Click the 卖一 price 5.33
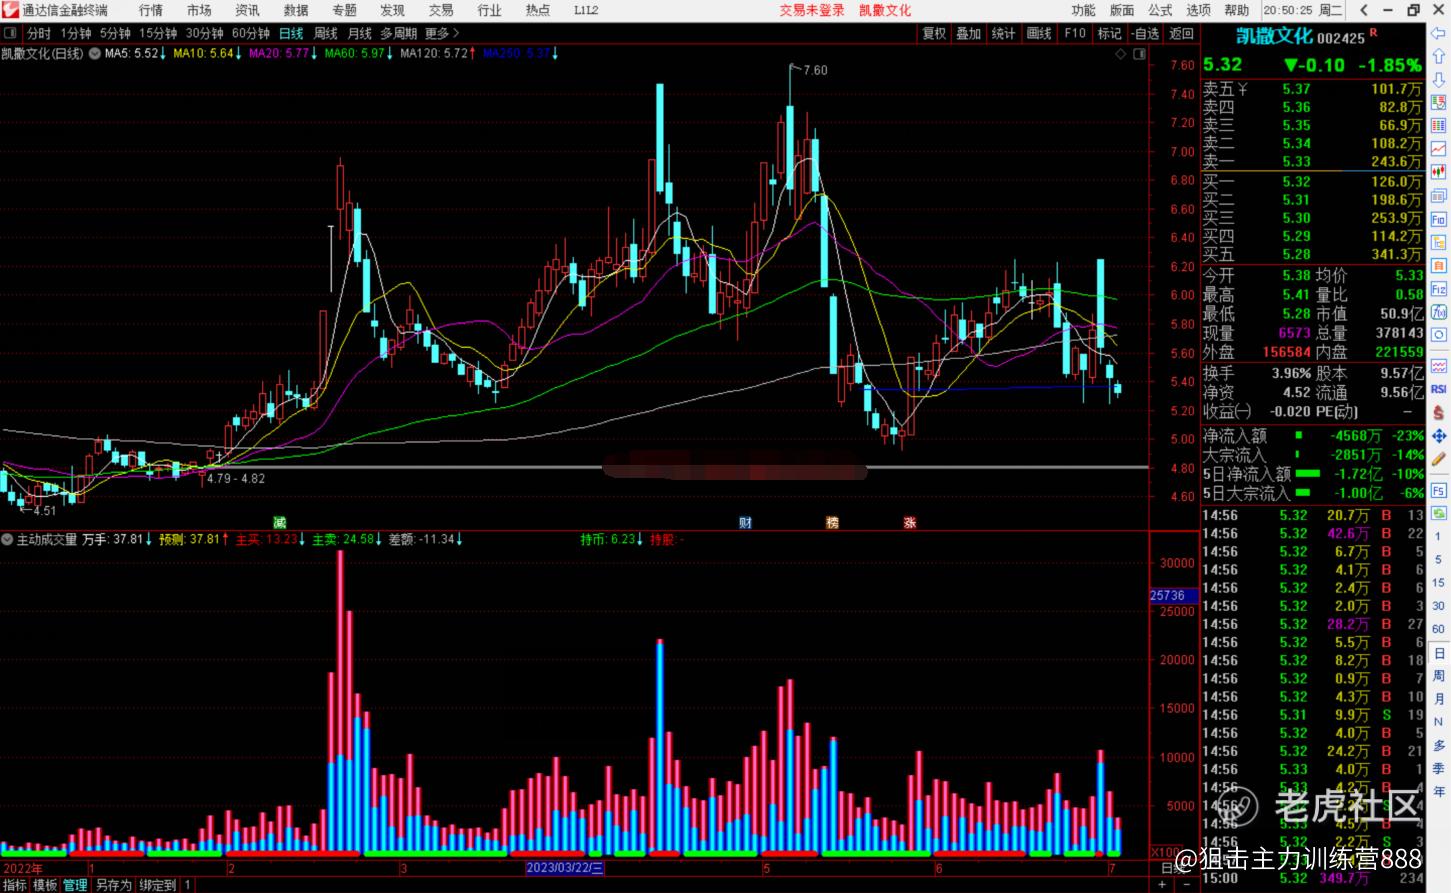Viewport: 1451px width, 893px height. point(1296,161)
